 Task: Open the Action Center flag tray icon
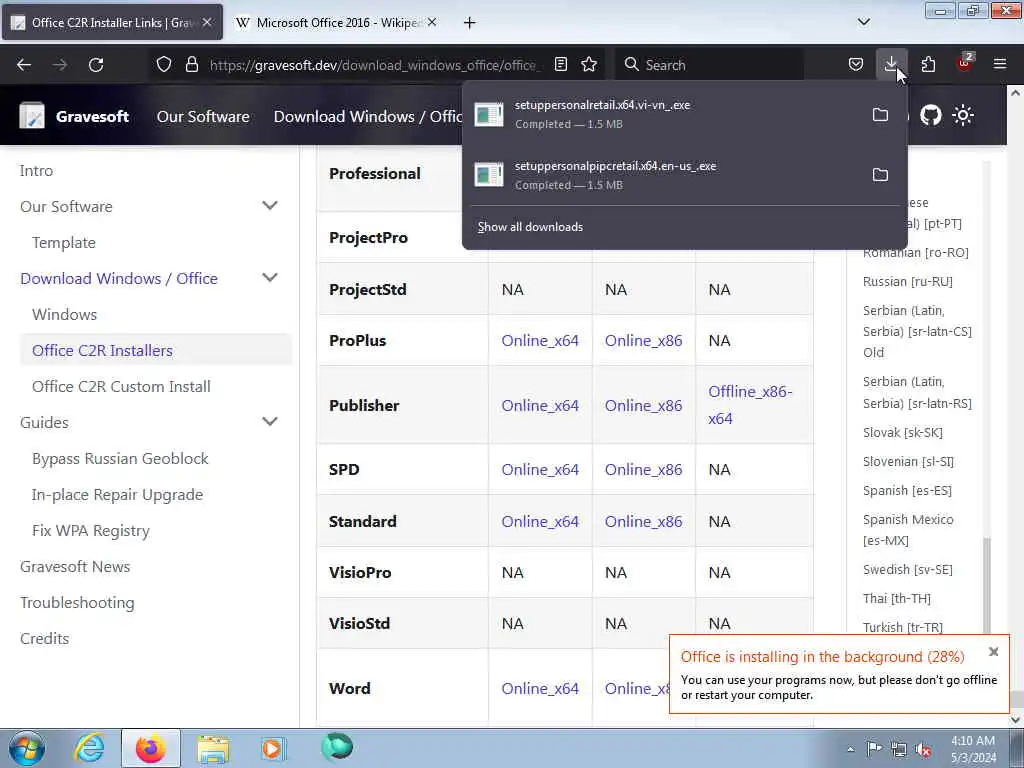(874, 749)
